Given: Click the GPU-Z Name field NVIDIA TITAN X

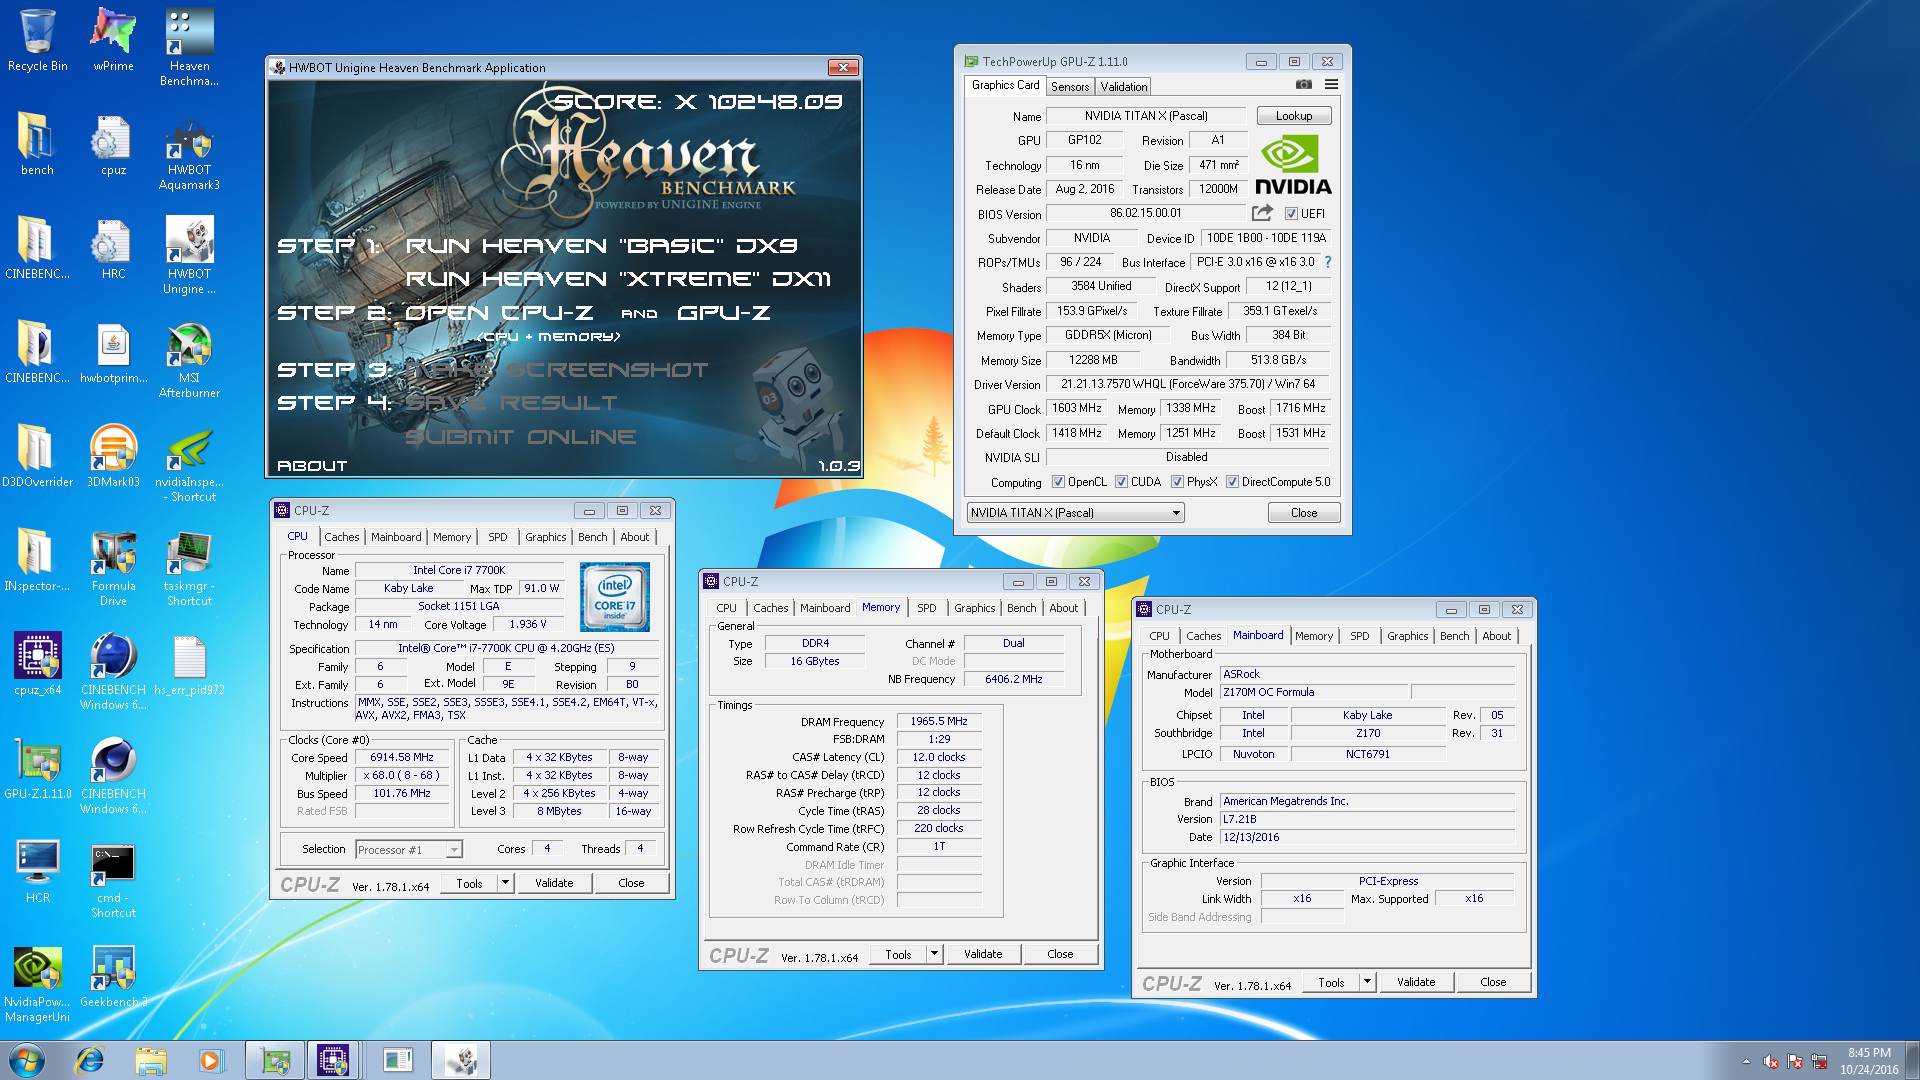Looking at the screenshot, I should coord(1146,116).
